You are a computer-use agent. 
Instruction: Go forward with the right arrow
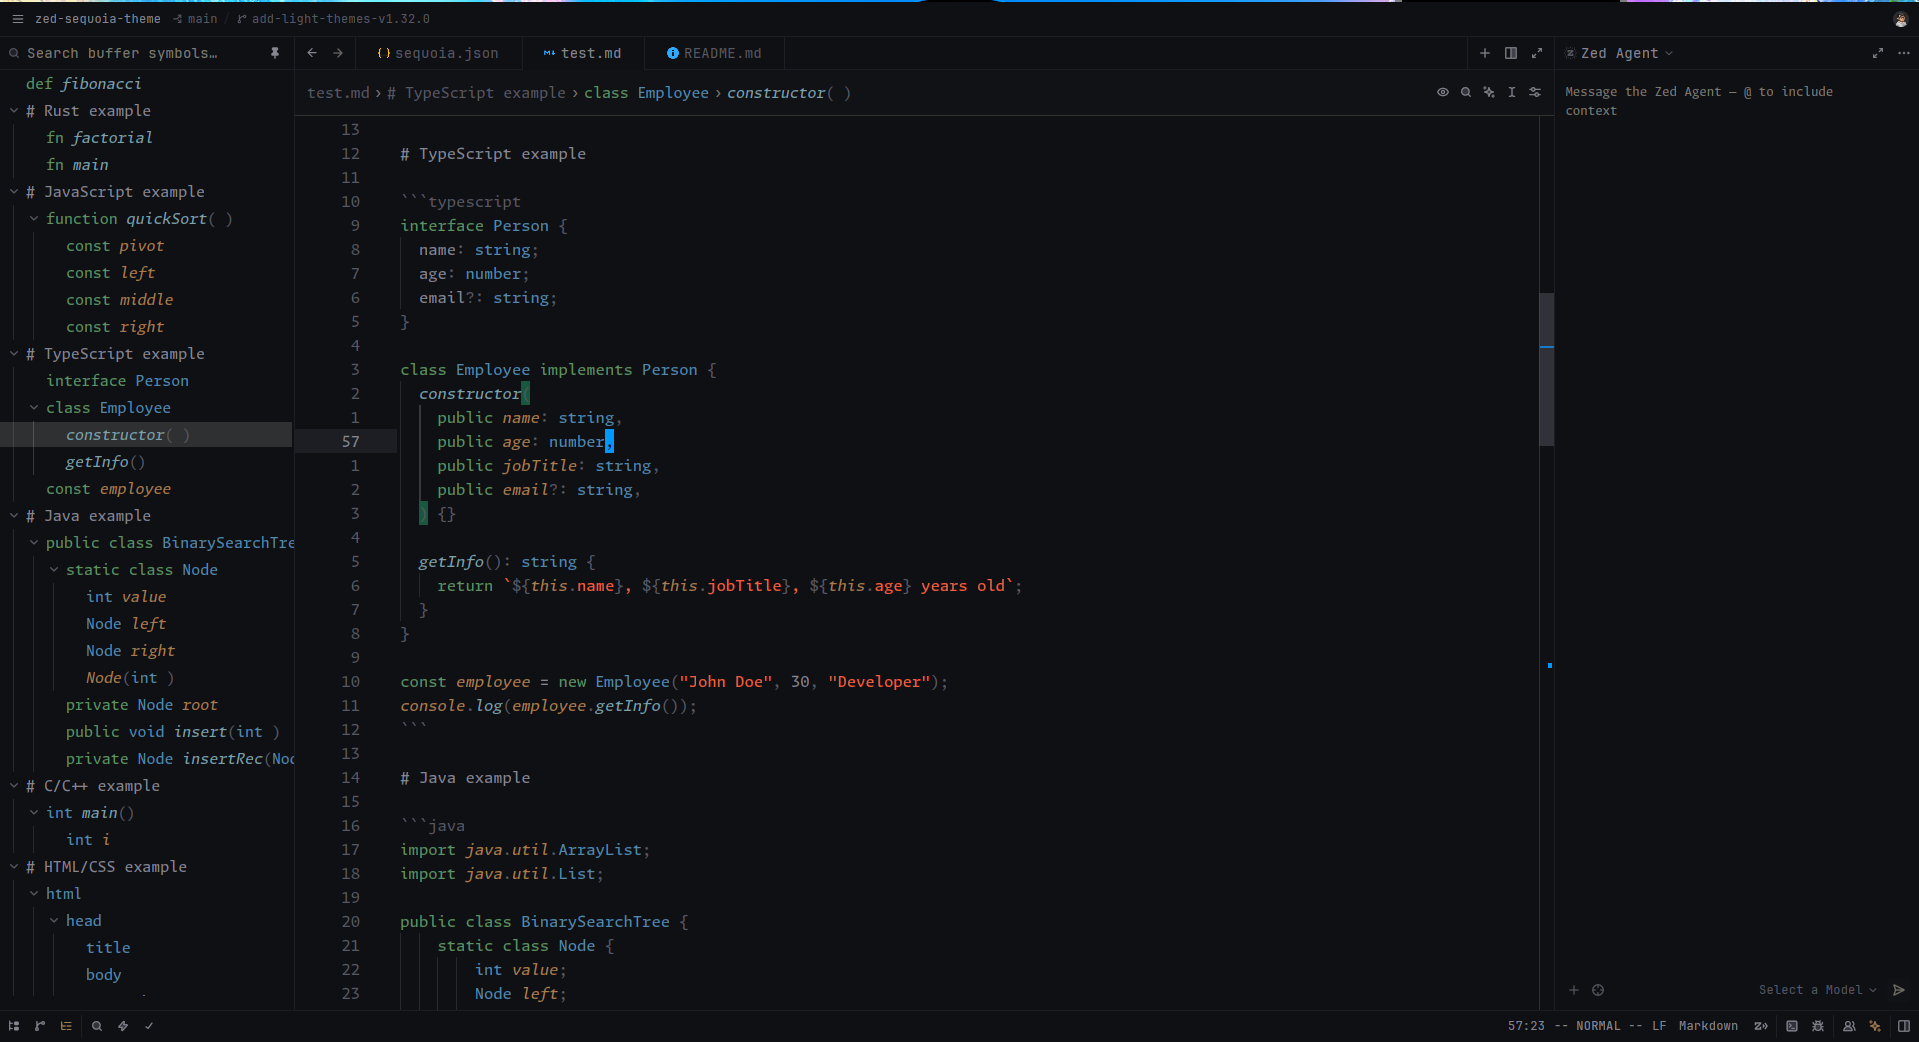click(338, 53)
